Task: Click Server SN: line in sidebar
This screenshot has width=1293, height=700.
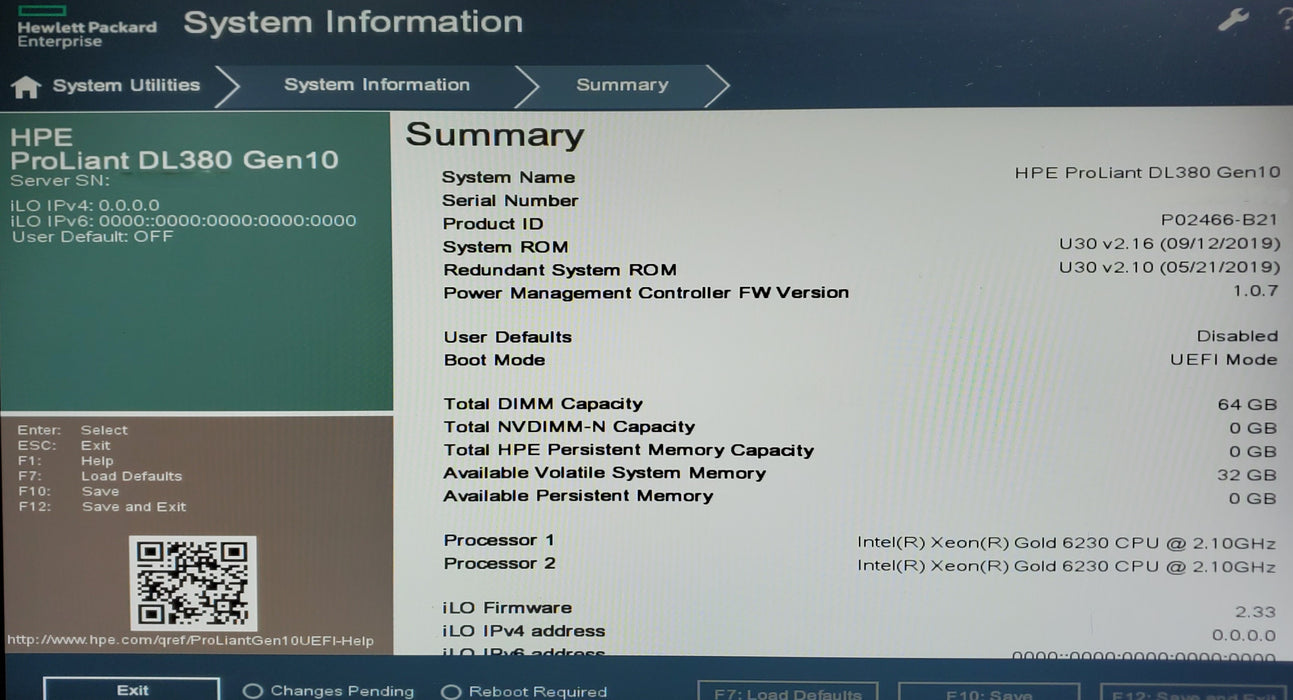Action: (60, 181)
